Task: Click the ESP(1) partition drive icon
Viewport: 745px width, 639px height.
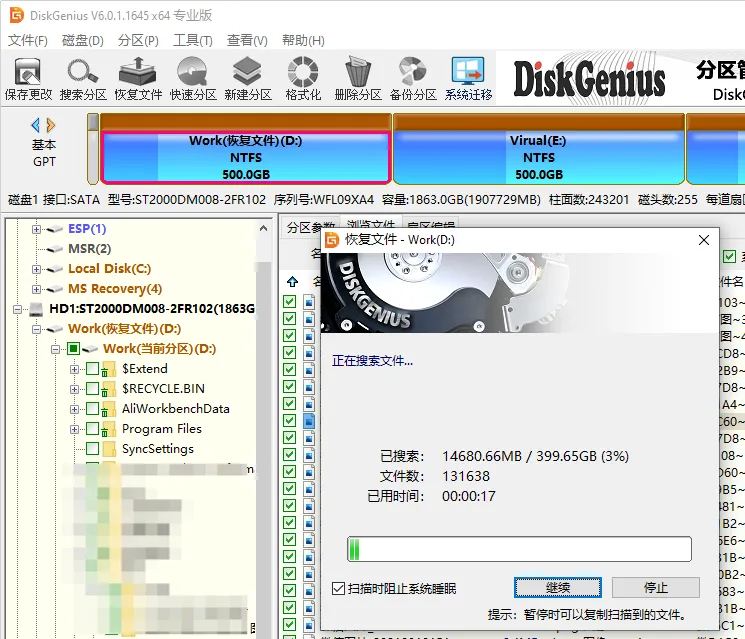Action: click(55, 229)
